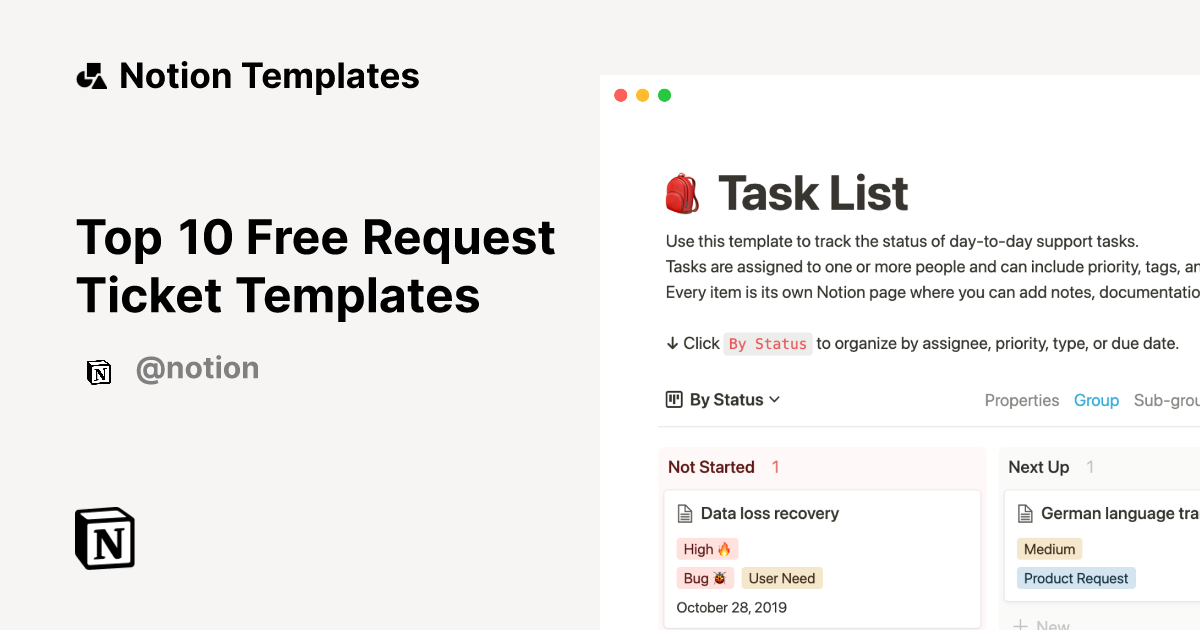Follow the @notion profile link
Viewport: 1200px width, 630px height.
[x=197, y=369]
